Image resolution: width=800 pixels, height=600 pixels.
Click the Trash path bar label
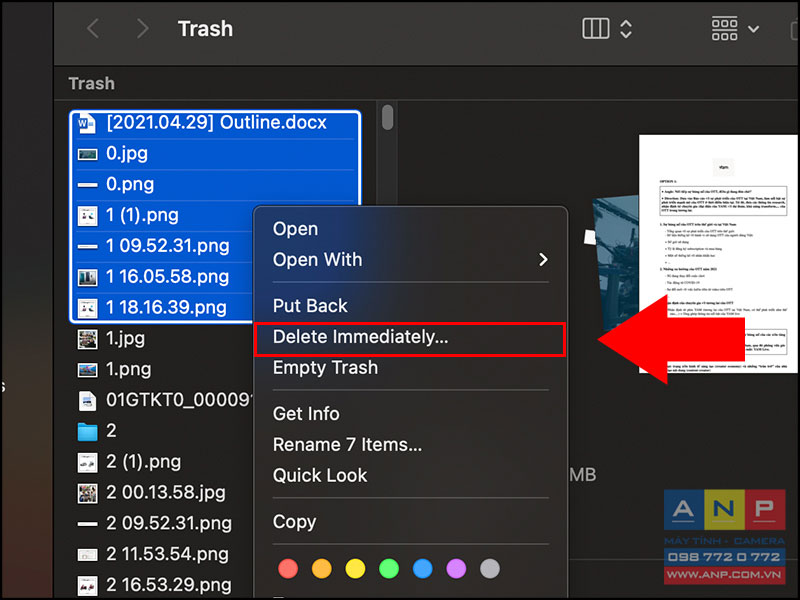point(92,84)
